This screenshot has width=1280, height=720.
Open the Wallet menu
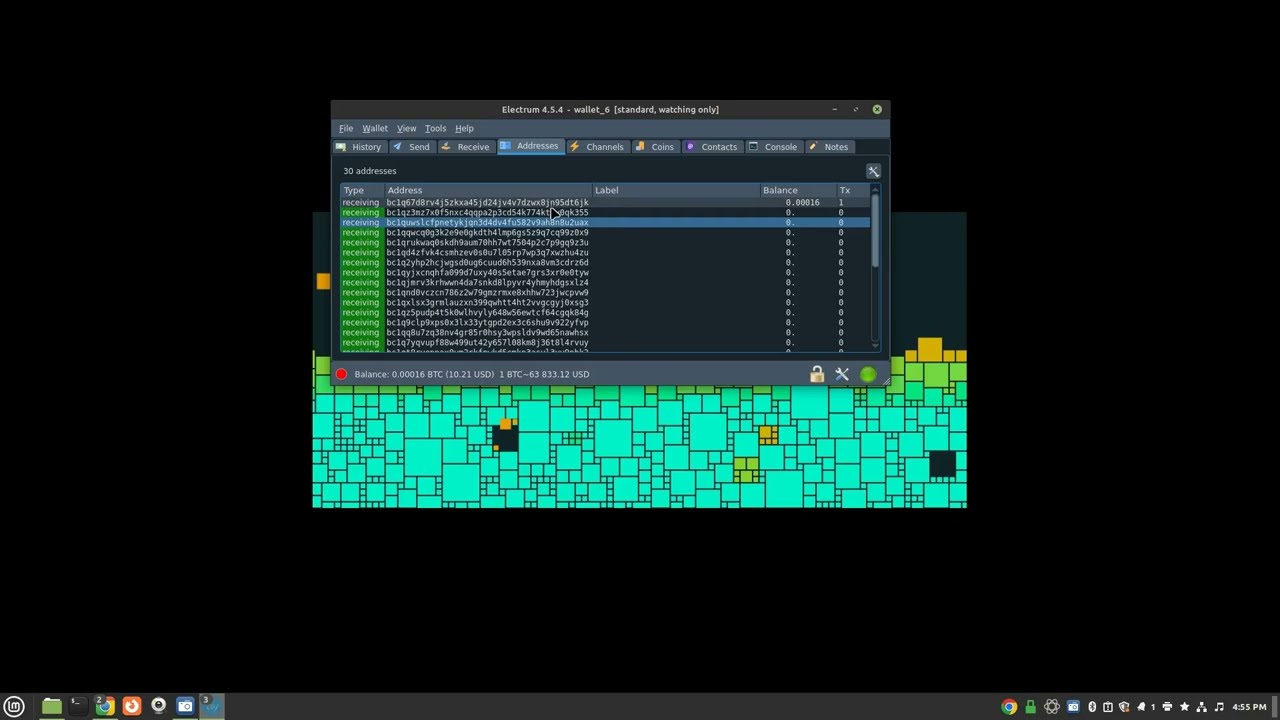coord(375,128)
